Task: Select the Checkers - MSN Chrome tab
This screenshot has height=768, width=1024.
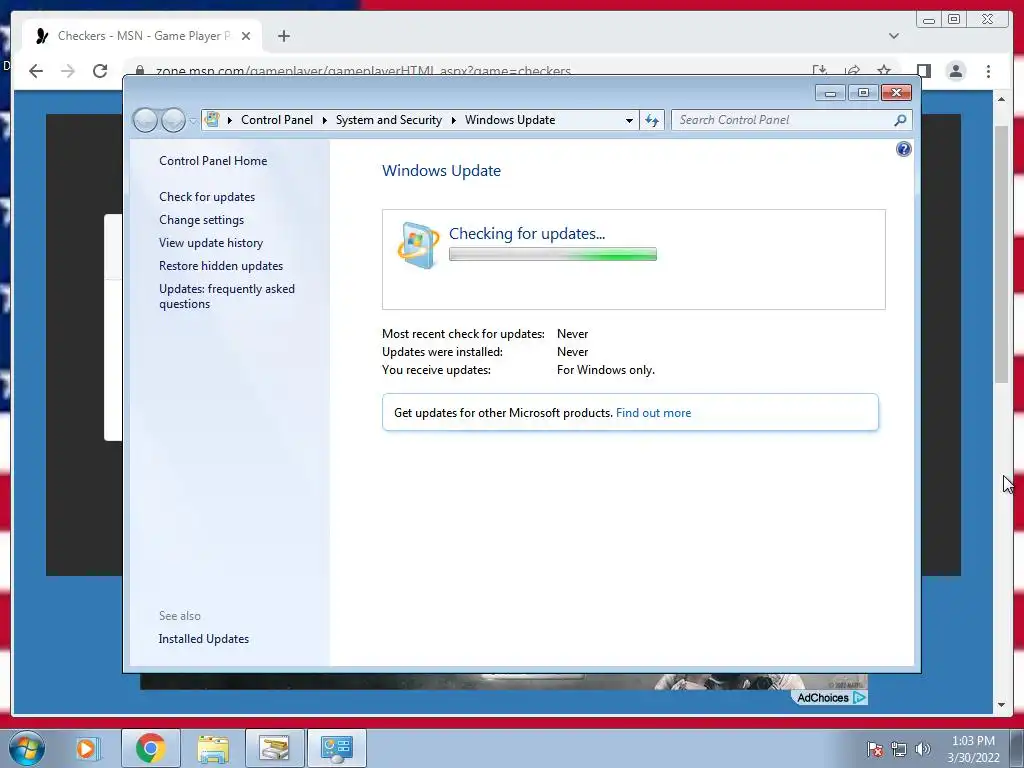Action: tap(142, 36)
